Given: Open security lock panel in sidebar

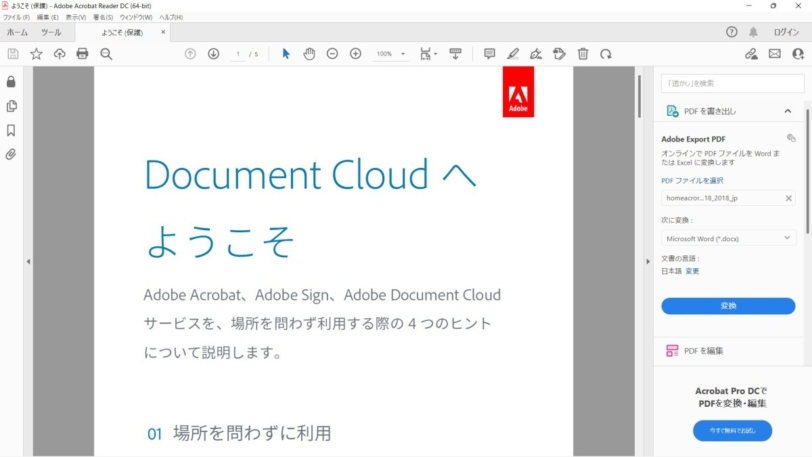Looking at the screenshot, I should point(11,82).
